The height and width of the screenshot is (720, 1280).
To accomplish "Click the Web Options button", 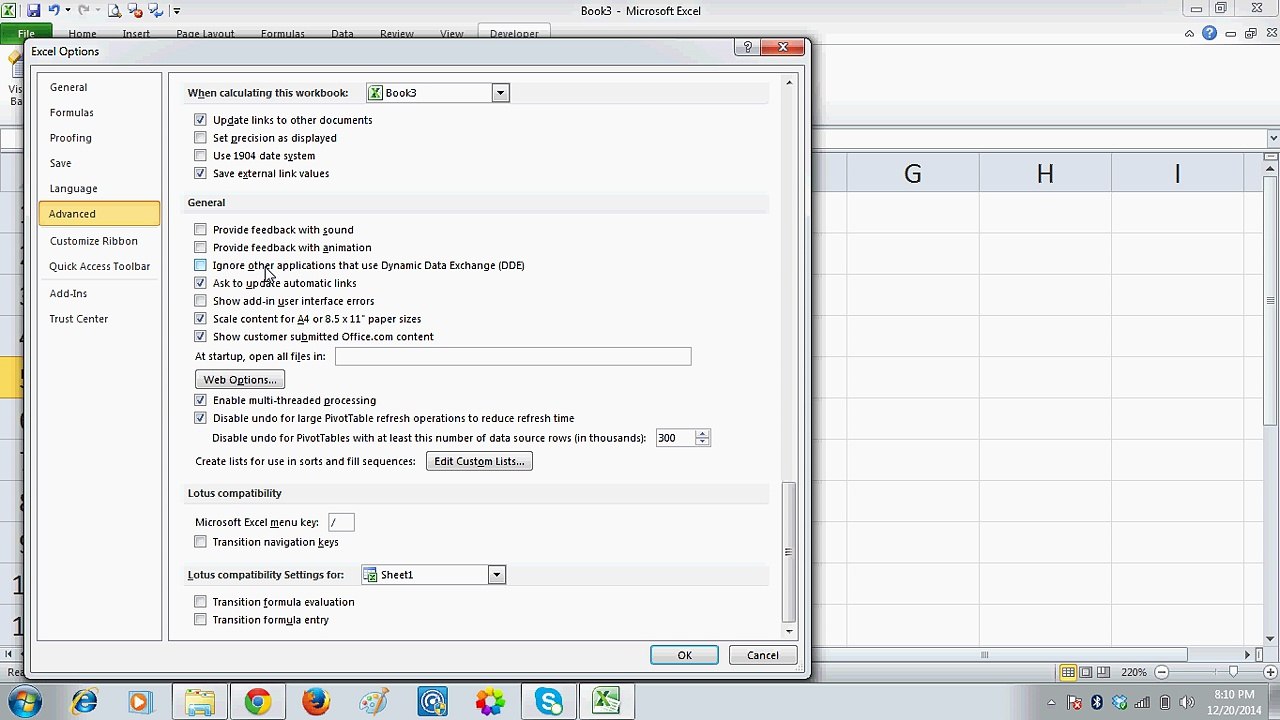I will pyautogui.click(x=240, y=380).
